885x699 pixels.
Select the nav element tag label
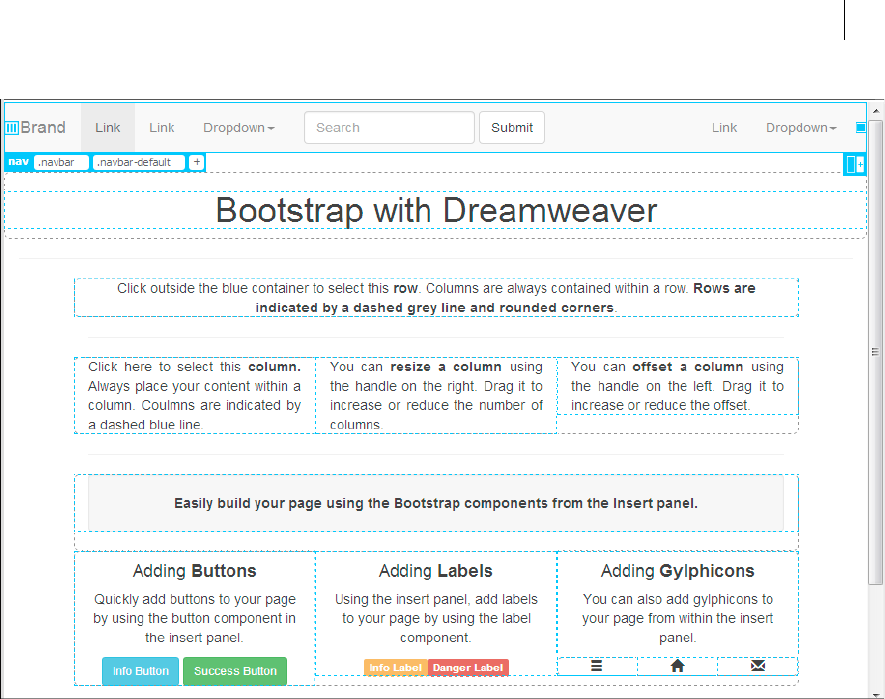click(18, 162)
